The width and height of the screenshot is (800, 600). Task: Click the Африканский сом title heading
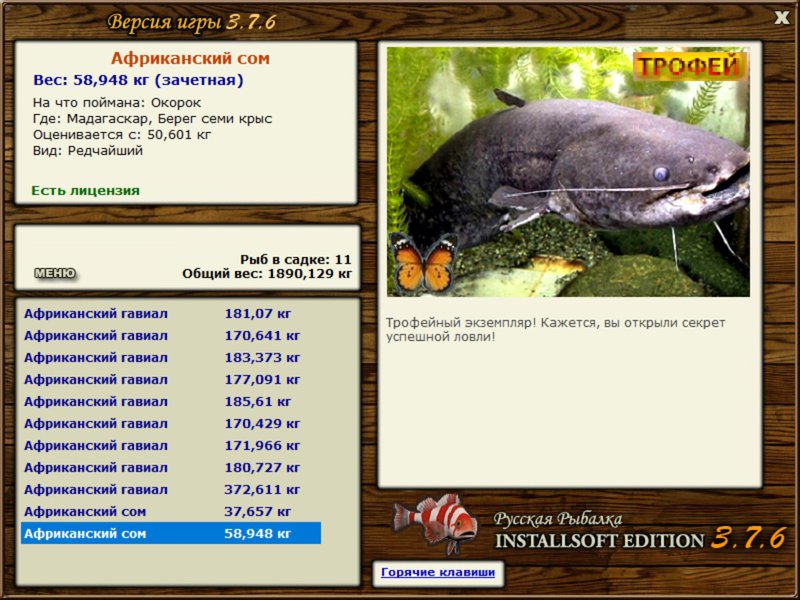(x=190, y=58)
